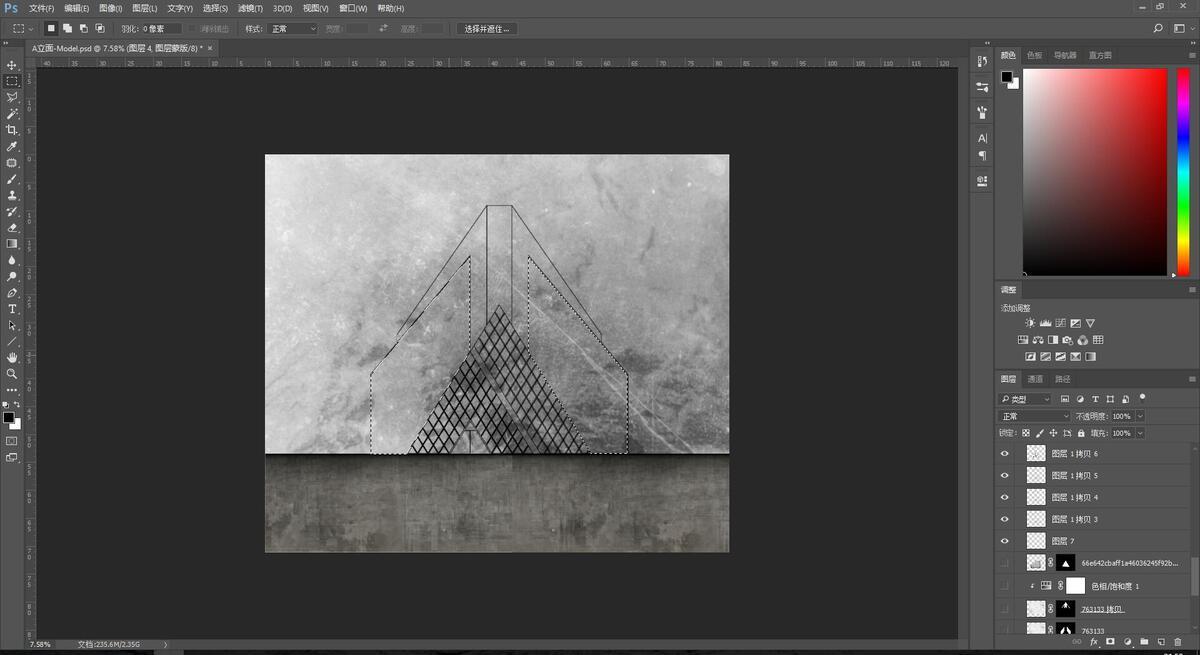This screenshot has height=655, width=1200.
Task: Select the Path Selection tool
Action: point(12,325)
